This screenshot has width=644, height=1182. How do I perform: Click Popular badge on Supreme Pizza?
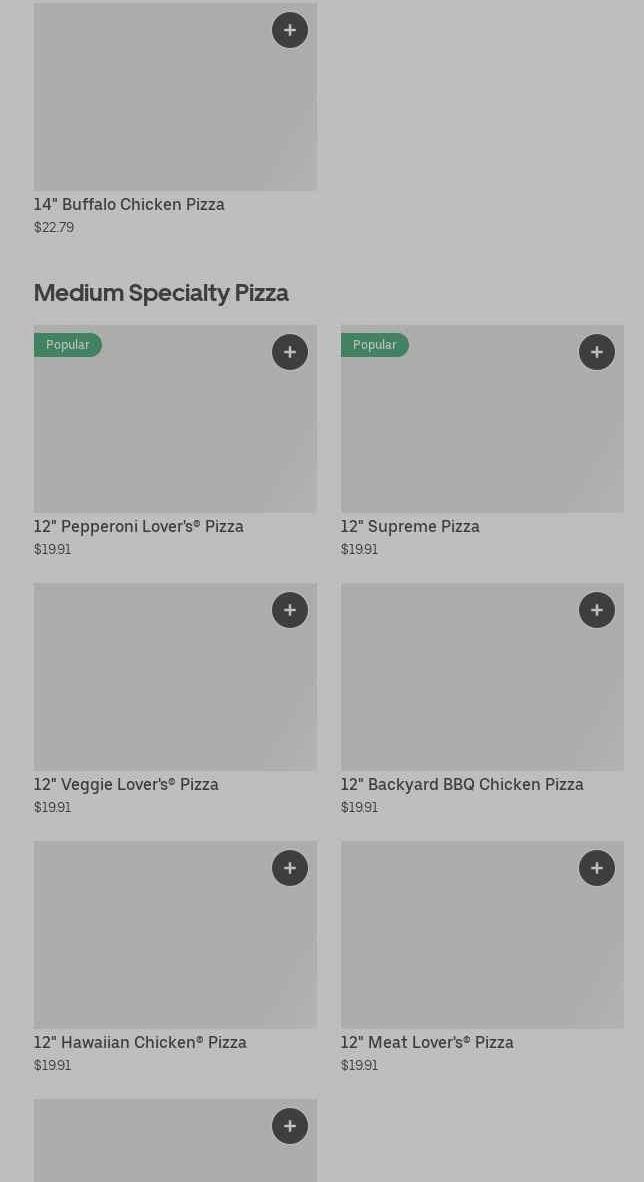pos(375,345)
